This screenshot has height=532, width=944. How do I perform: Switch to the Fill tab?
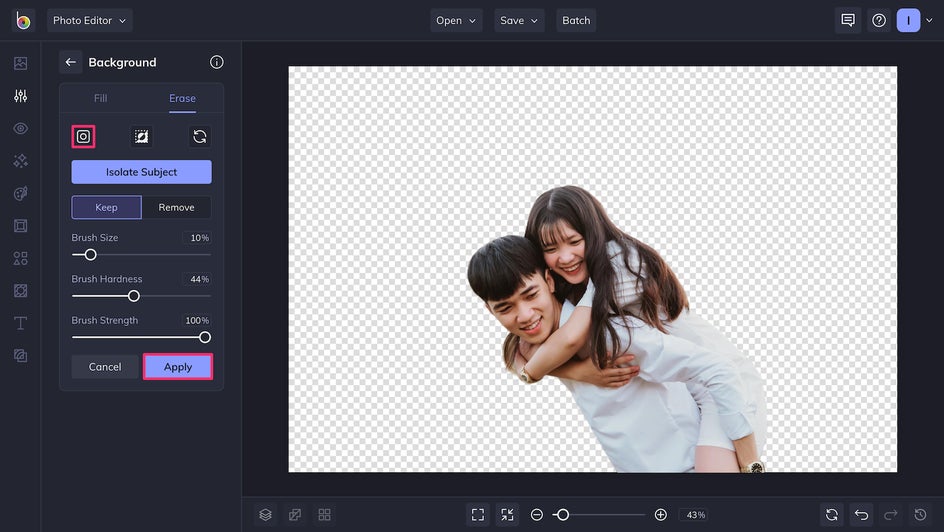(x=101, y=98)
